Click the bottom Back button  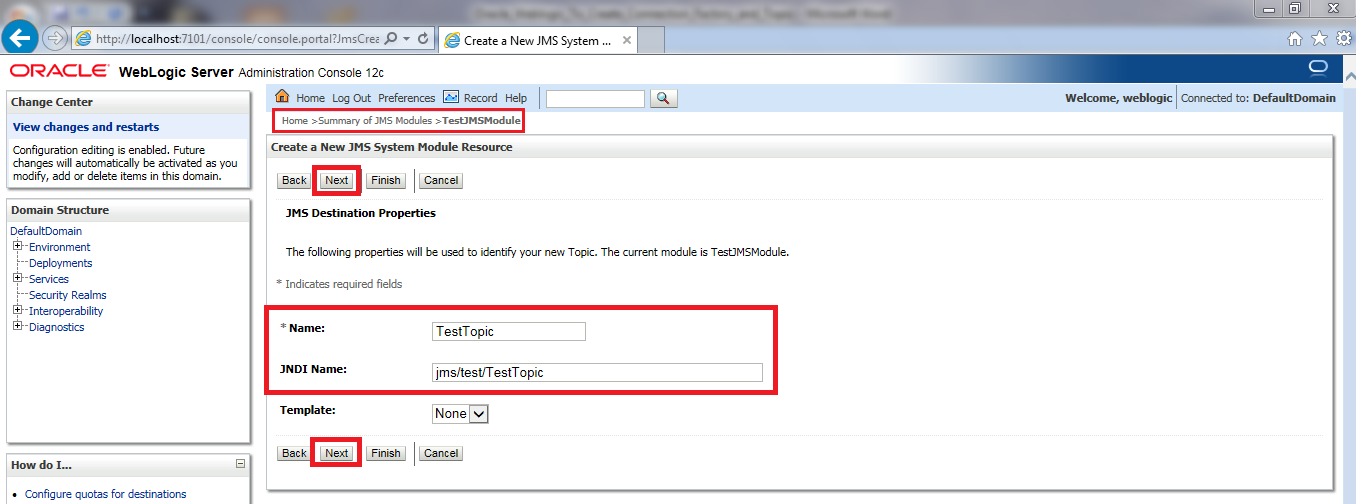click(x=294, y=453)
